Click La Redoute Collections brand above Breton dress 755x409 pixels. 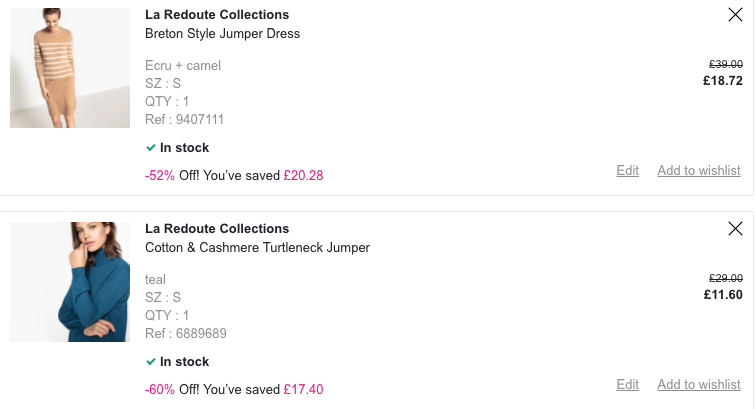(x=217, y=15)
